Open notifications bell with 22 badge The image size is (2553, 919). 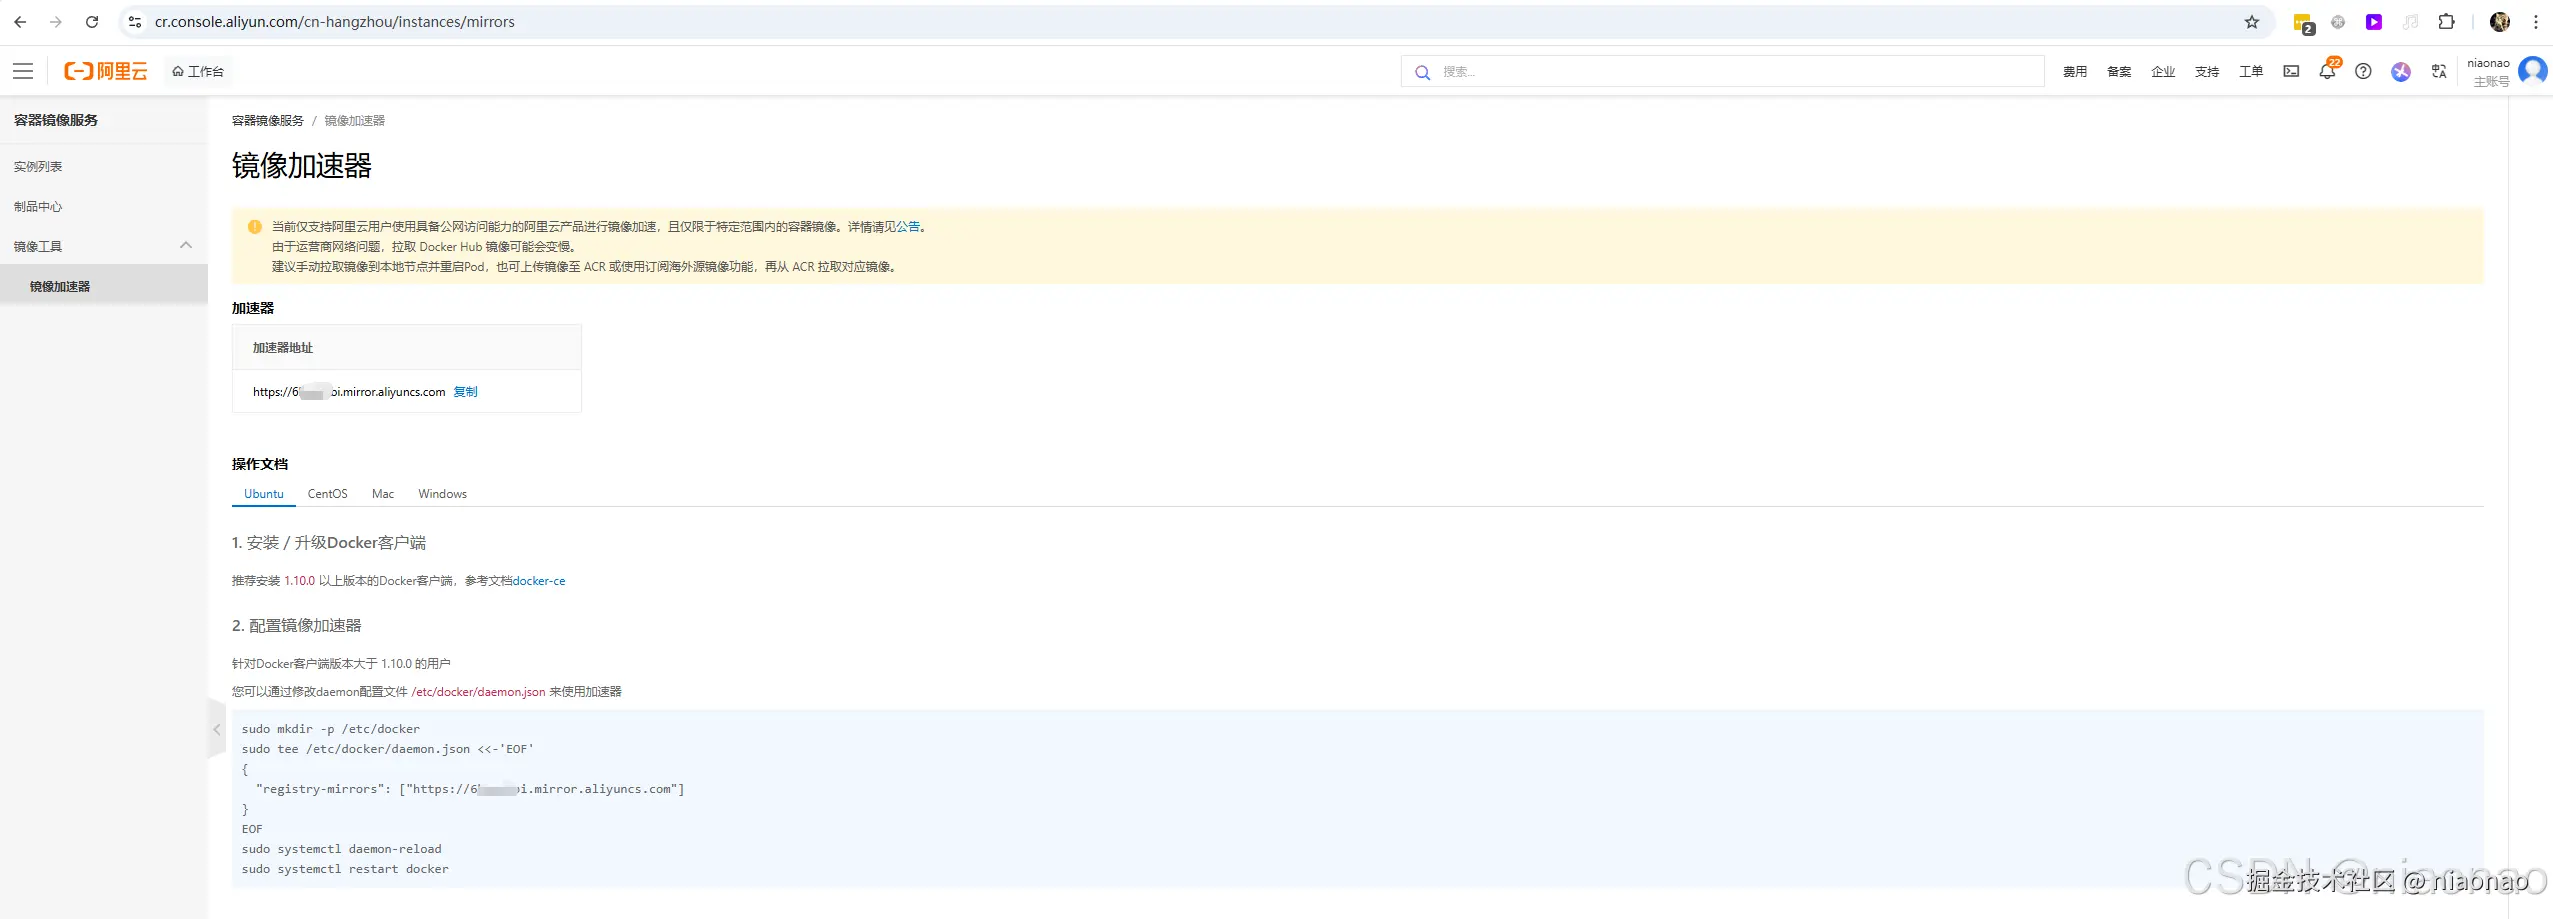tap(2328, 70)
